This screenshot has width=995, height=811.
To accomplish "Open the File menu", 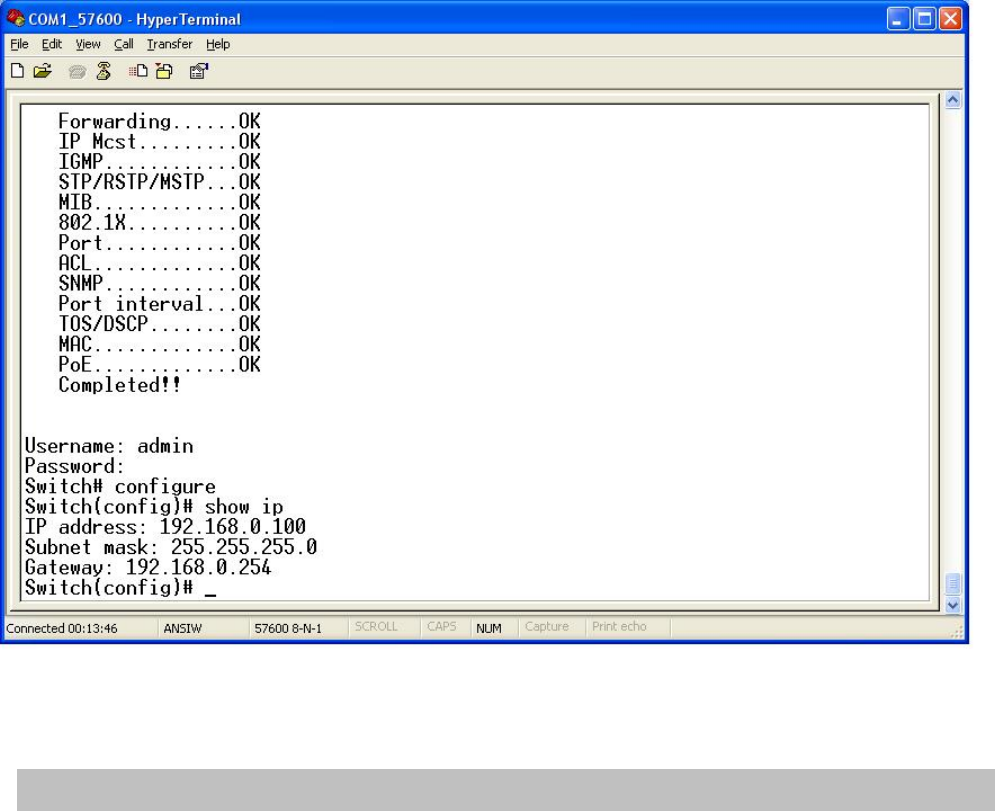I will point(19,44).
